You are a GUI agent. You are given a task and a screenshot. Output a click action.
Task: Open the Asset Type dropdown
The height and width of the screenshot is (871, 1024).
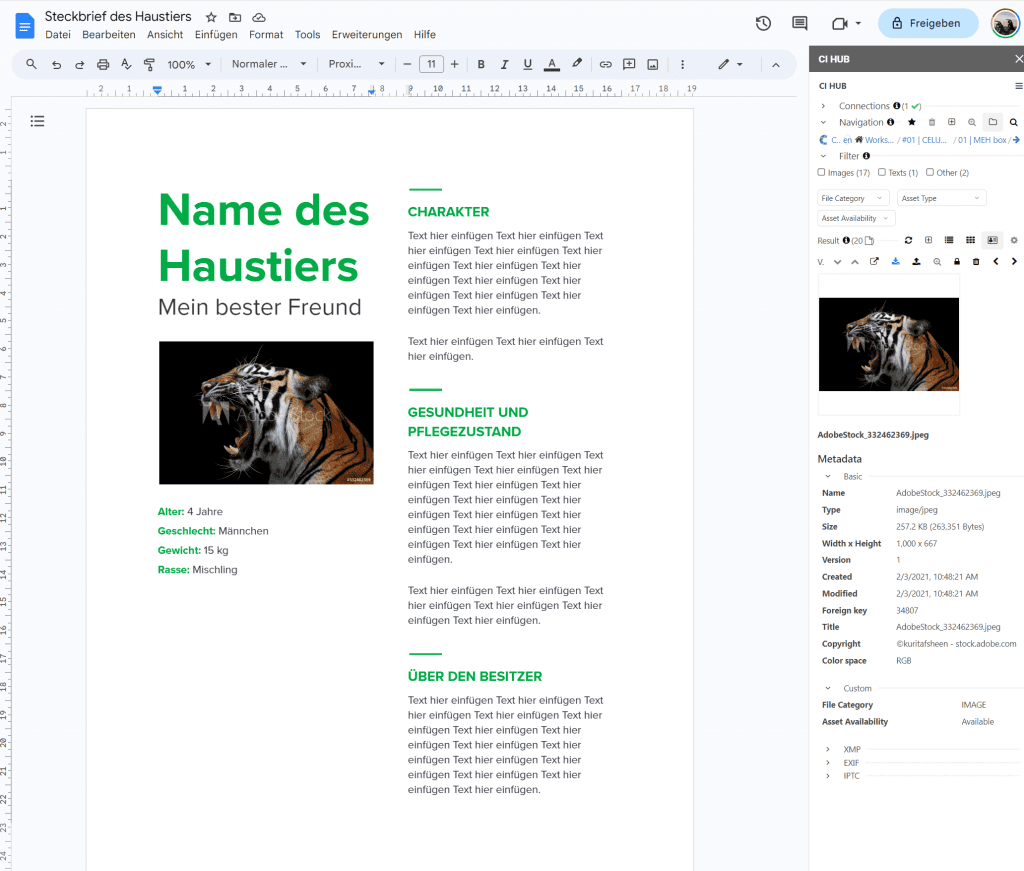click(x=941, y=197)
